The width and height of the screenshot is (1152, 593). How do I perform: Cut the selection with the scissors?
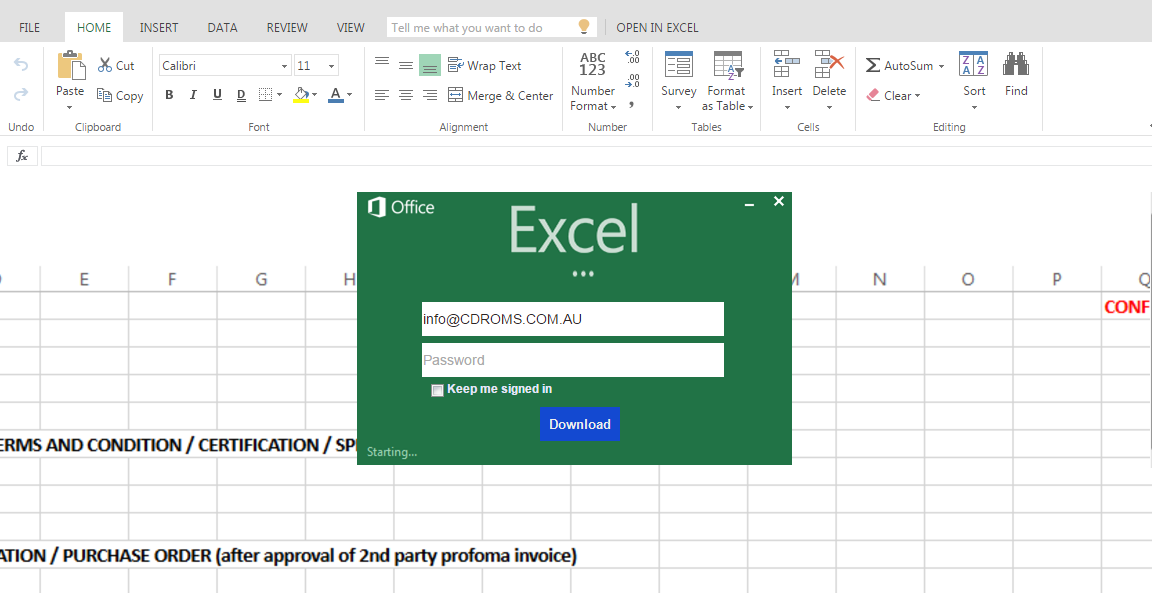click(x=116, y=65)
